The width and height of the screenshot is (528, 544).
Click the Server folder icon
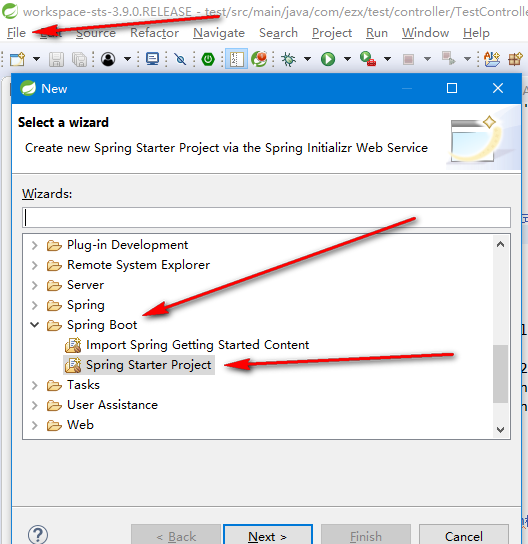point(54,286)
